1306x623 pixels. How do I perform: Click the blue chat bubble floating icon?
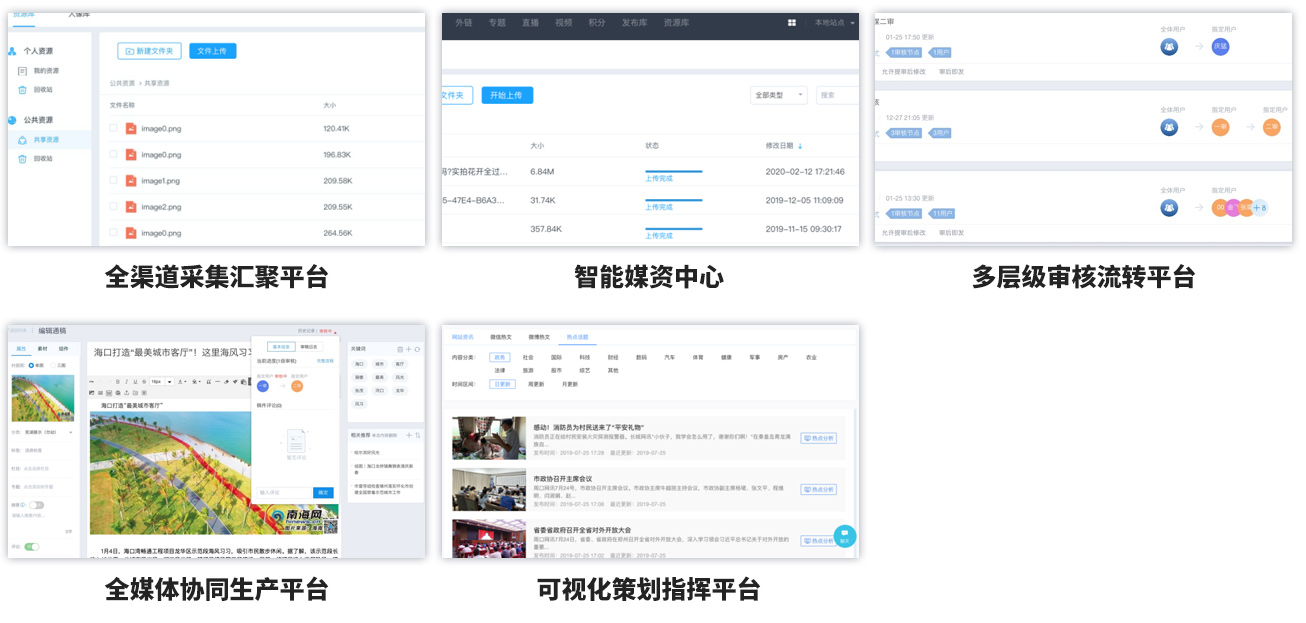pyautogui.click(x=844, y=536)
